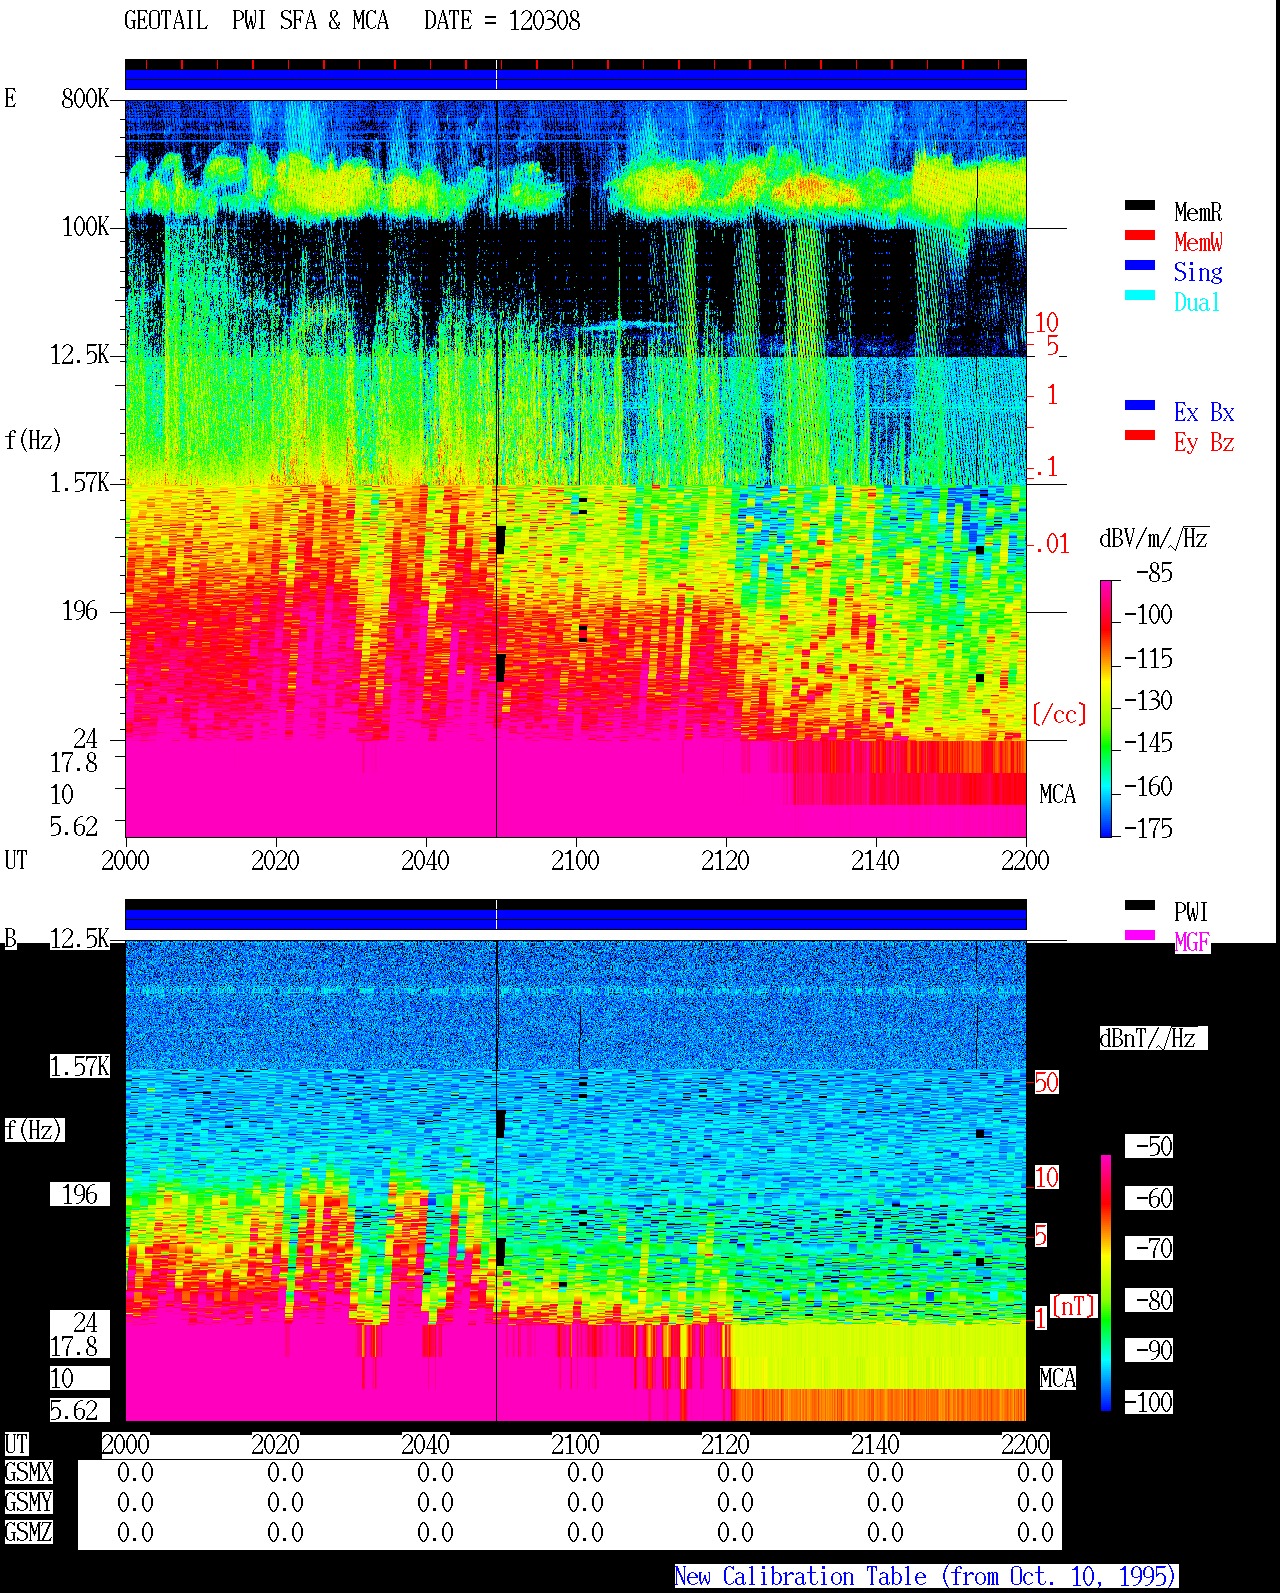The height and width of the screenshot is (1593, 1280).
Task: Select the blue Sing legend swatch
Action: click(1139, 265)
